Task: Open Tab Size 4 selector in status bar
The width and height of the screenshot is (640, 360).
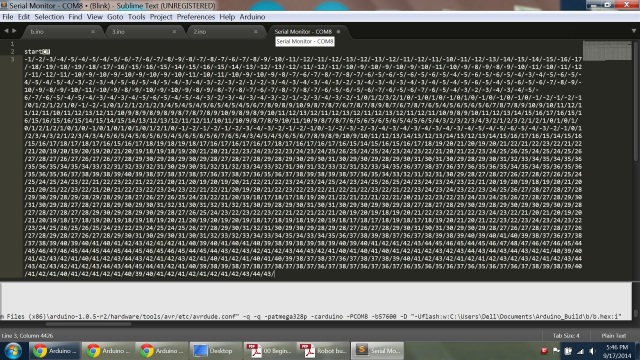Action: point(566,336)
